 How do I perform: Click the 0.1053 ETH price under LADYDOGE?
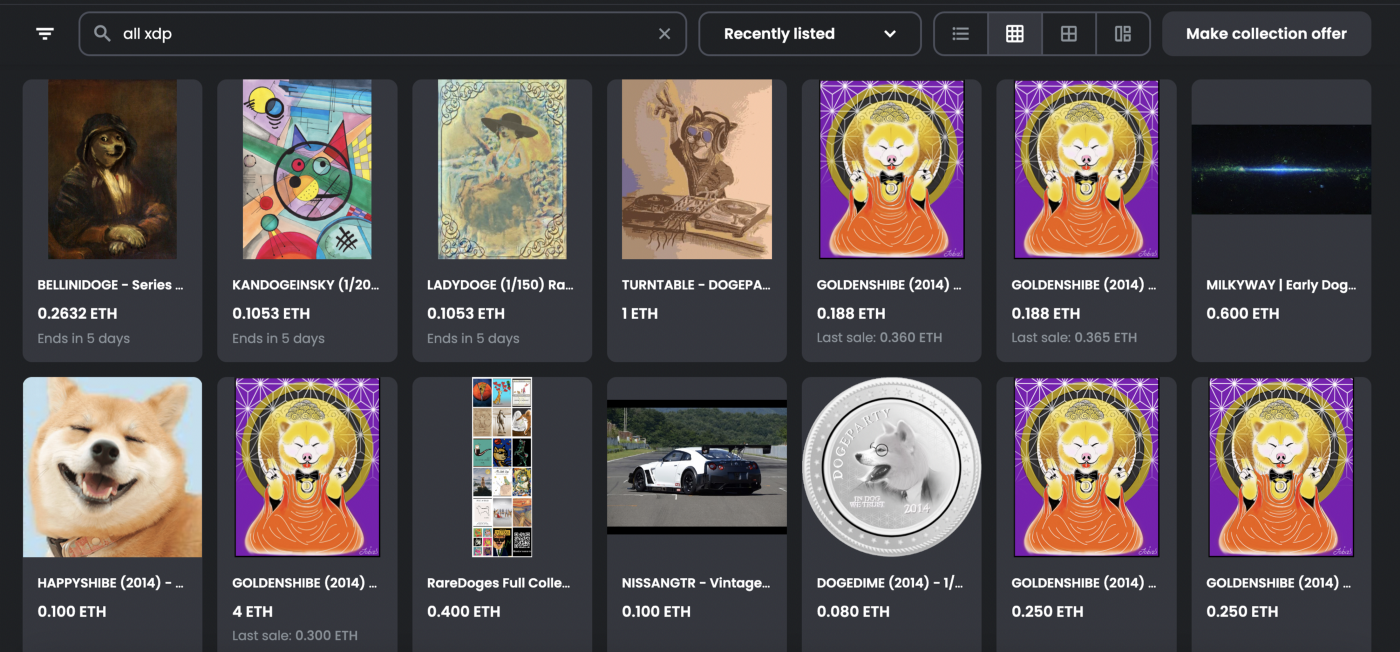[x=466, y=313]
